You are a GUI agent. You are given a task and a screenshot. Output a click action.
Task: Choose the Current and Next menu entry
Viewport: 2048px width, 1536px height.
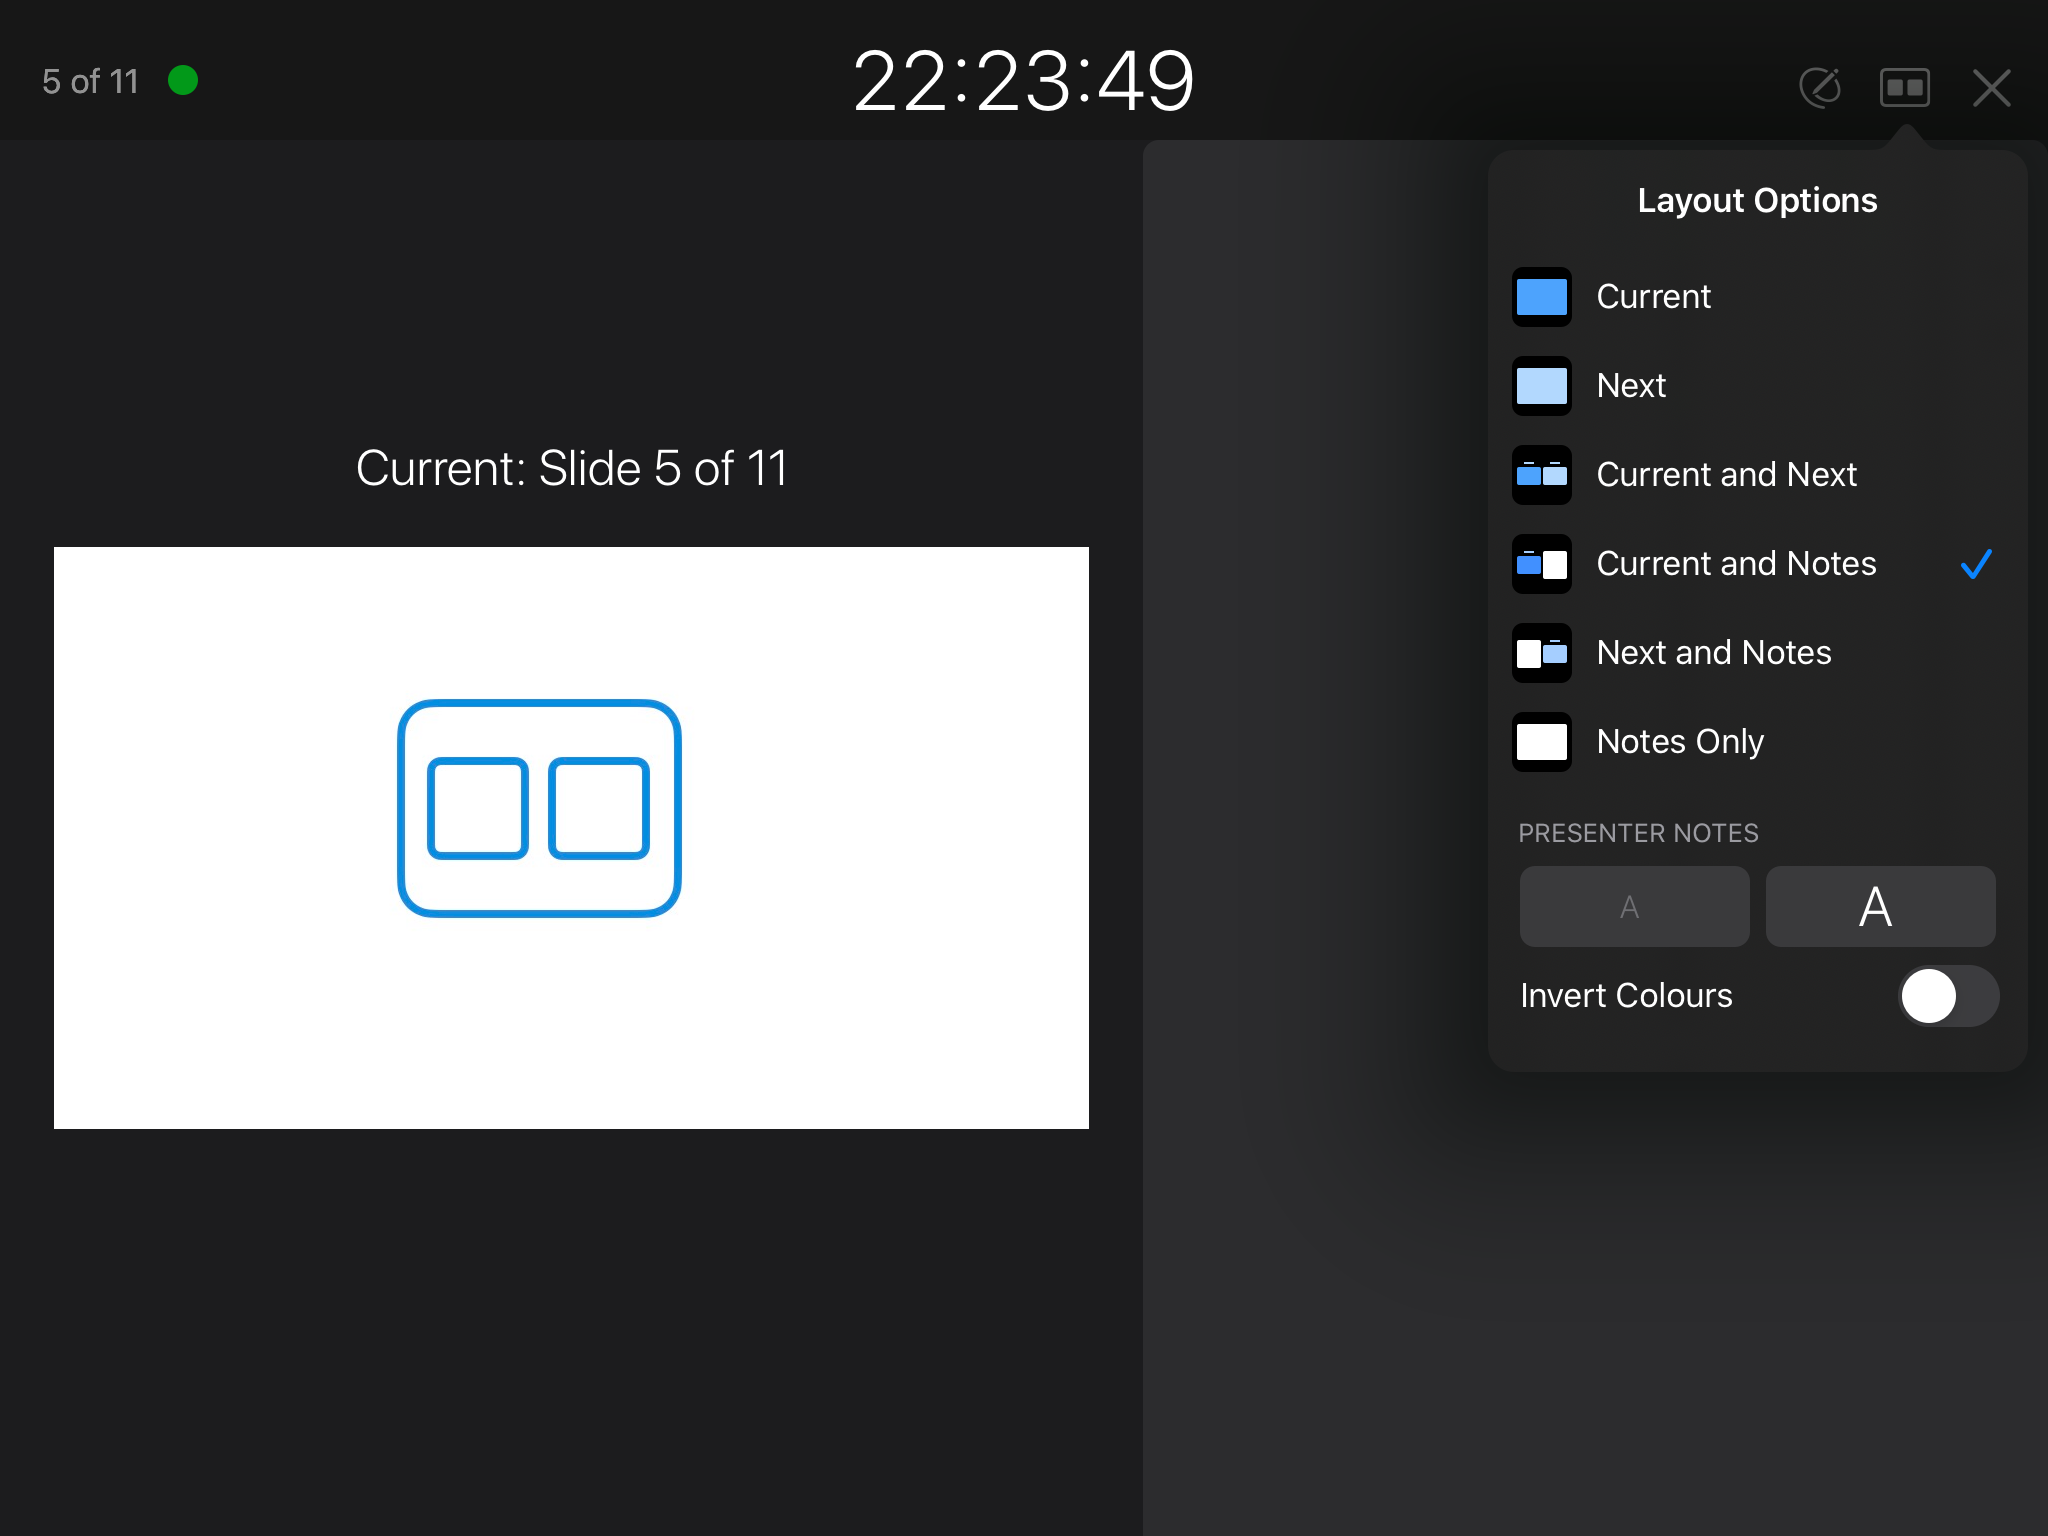[1726, 475]
